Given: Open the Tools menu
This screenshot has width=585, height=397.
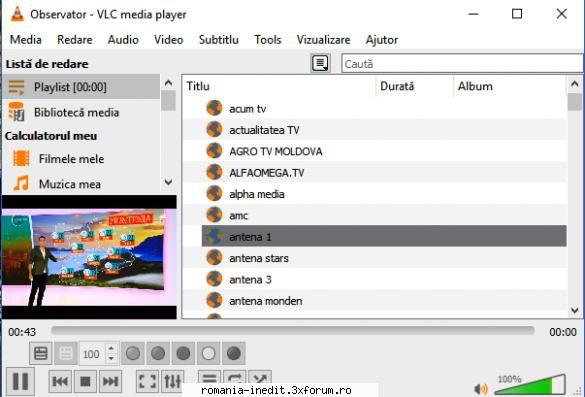Looking at the screenshot, I should click(268, 40).
